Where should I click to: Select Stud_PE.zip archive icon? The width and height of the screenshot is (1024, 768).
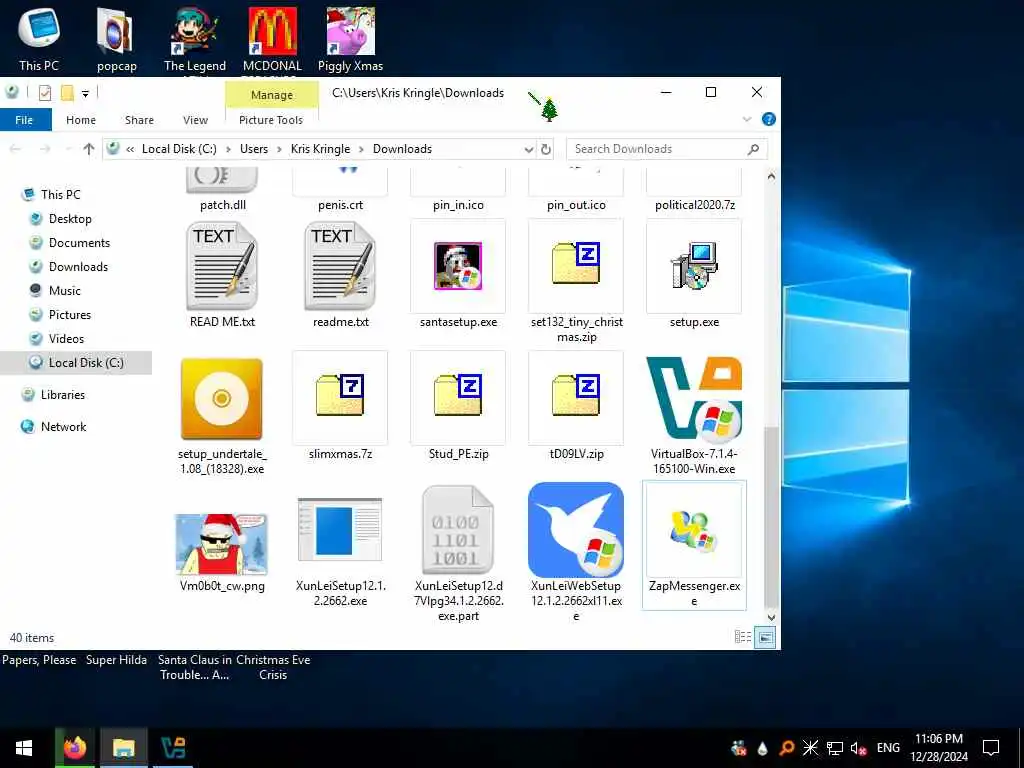tap(458, 395)
